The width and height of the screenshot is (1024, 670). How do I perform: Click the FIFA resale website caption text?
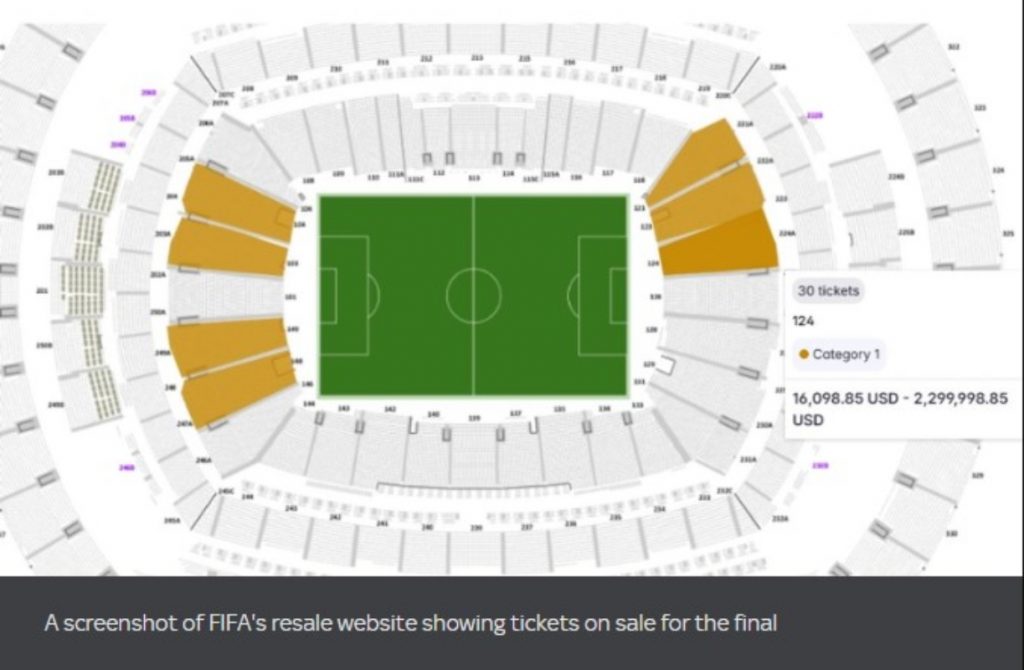410,624
